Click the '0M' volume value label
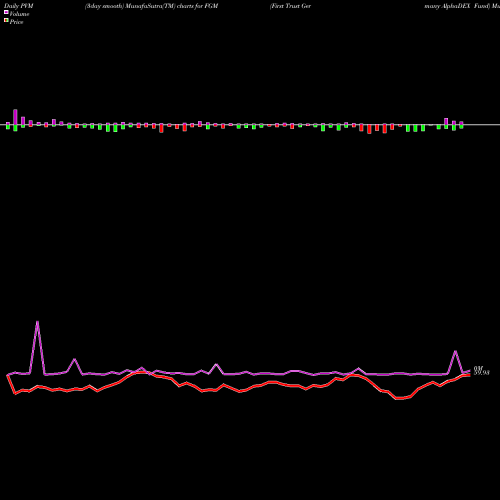This screenshot has height=500, width=500. 478,368
